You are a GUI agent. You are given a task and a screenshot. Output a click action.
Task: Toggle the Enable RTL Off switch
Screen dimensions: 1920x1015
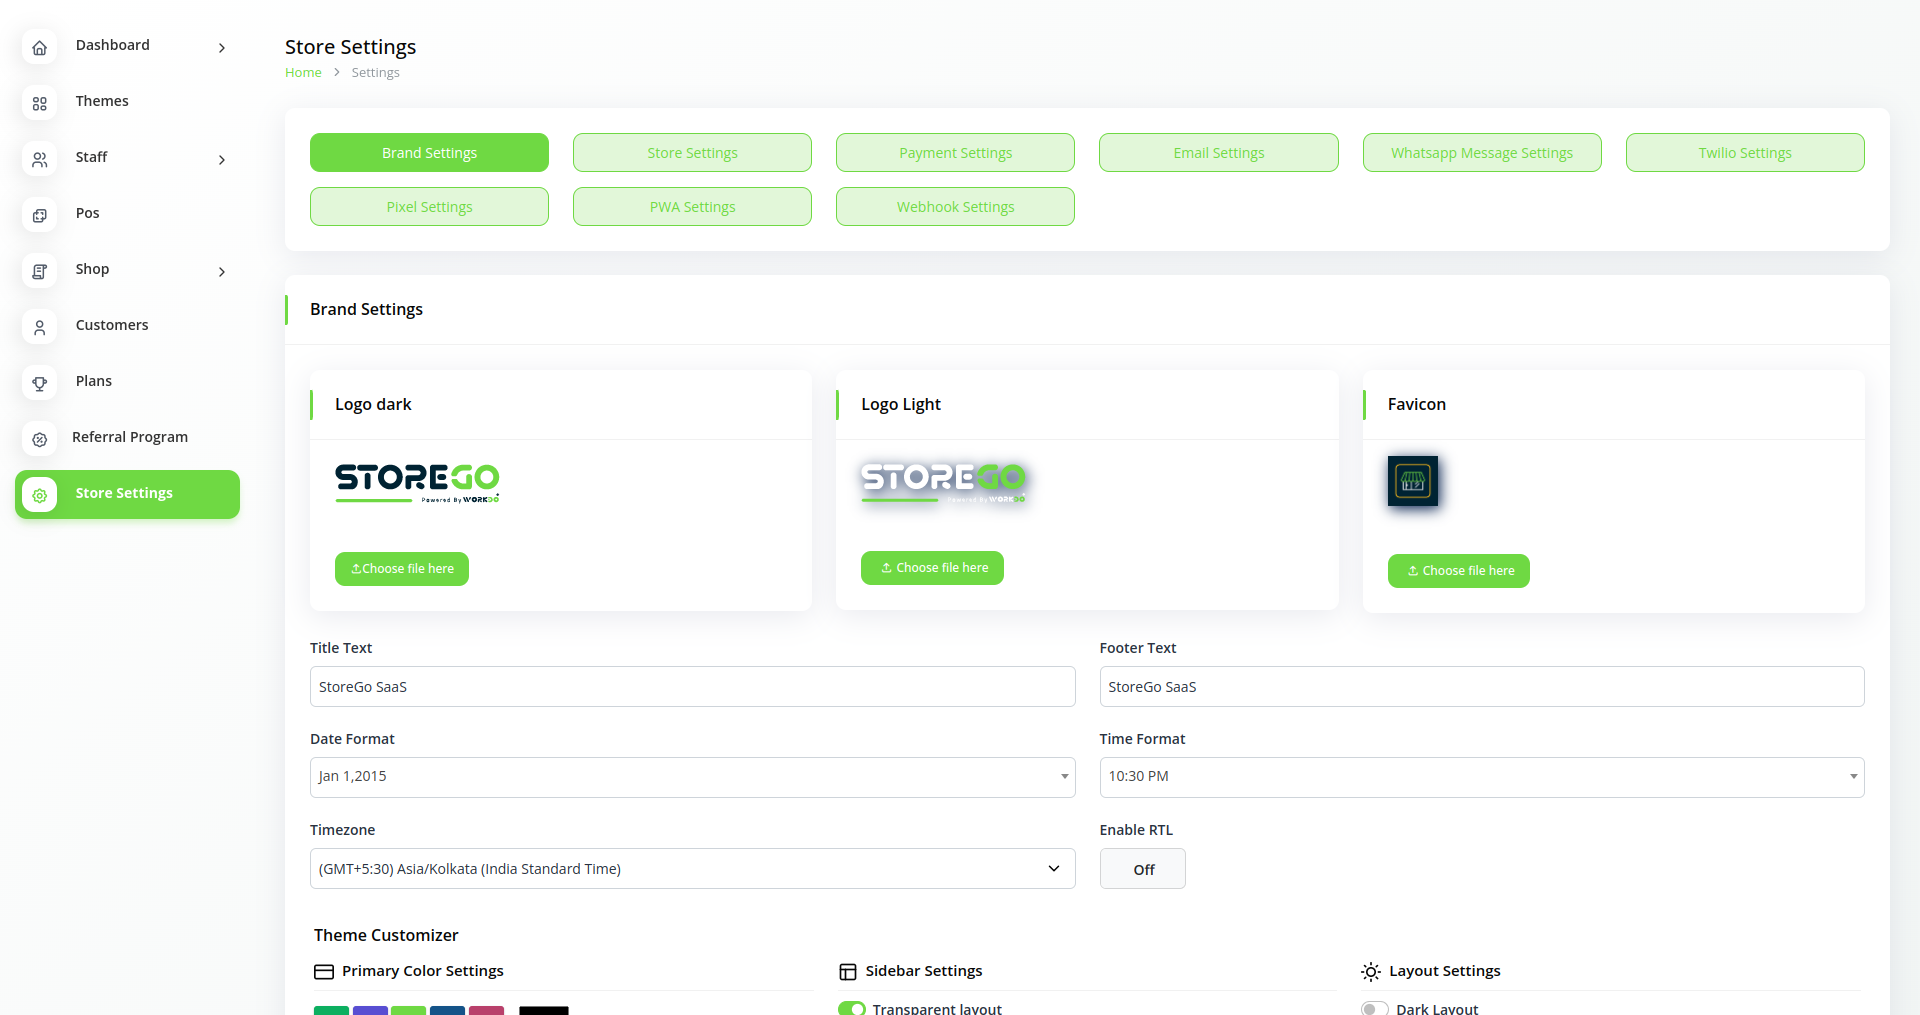pyautogui.click(x=1142, y=869)
